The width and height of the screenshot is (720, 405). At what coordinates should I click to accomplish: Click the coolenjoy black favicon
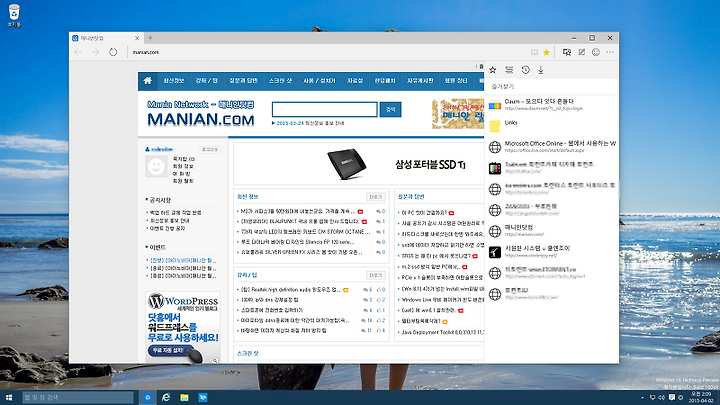(x=495, y=252)
